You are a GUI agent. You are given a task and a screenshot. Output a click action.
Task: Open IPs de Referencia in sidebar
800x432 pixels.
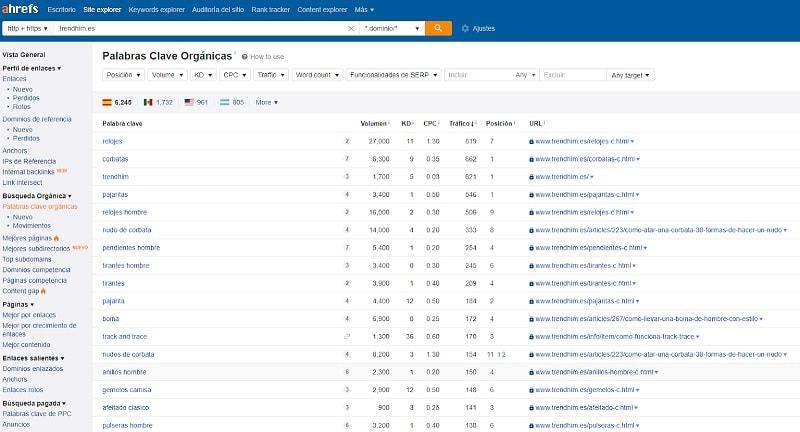point(29,161)
